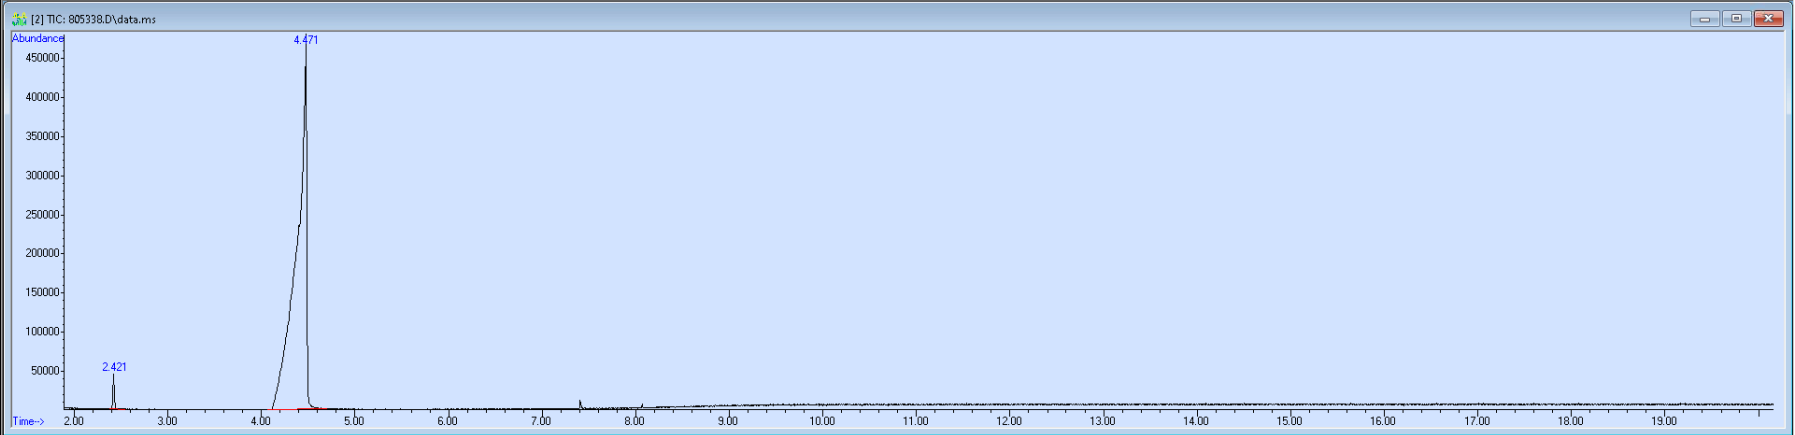Image resolution: width=1795 pixels, height=435 pixels.
Task: Click the 2.421 peak label
Action: pos(114,367)
